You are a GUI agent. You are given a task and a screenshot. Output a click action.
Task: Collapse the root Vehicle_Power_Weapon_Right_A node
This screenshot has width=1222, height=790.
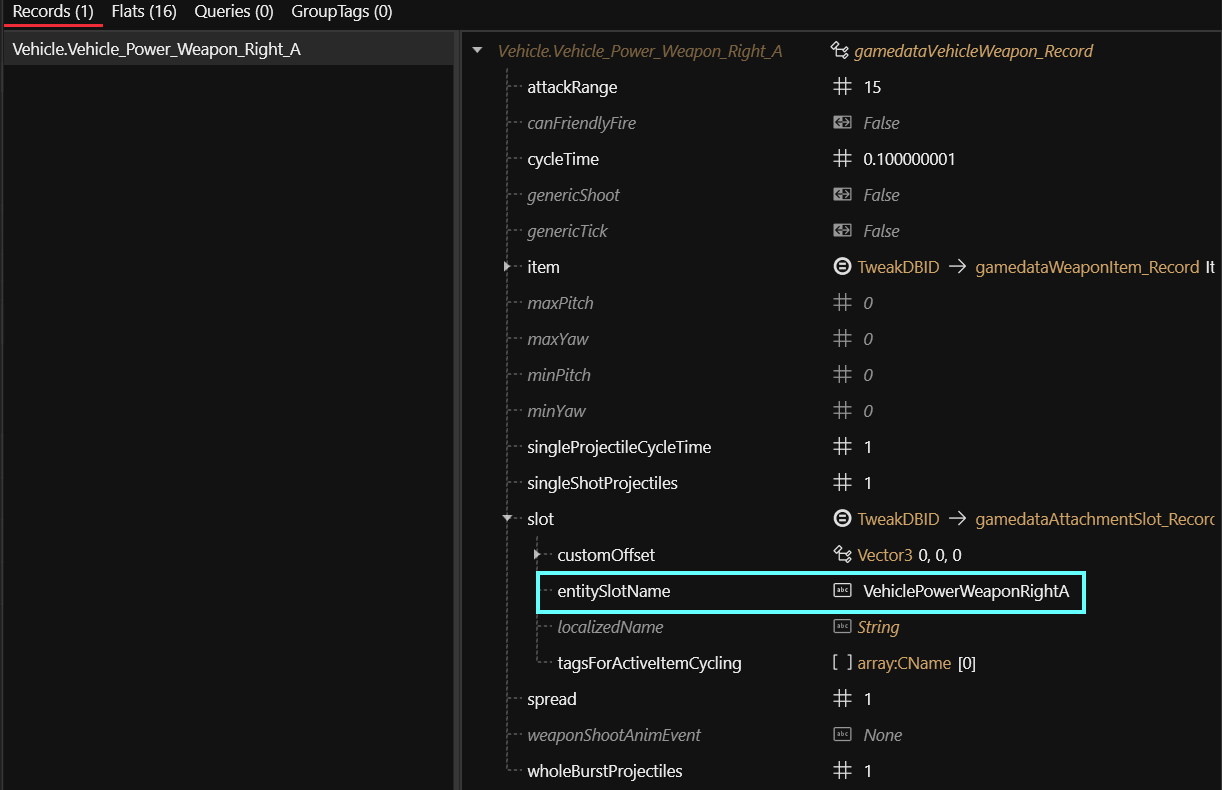(x=477, y=51)
